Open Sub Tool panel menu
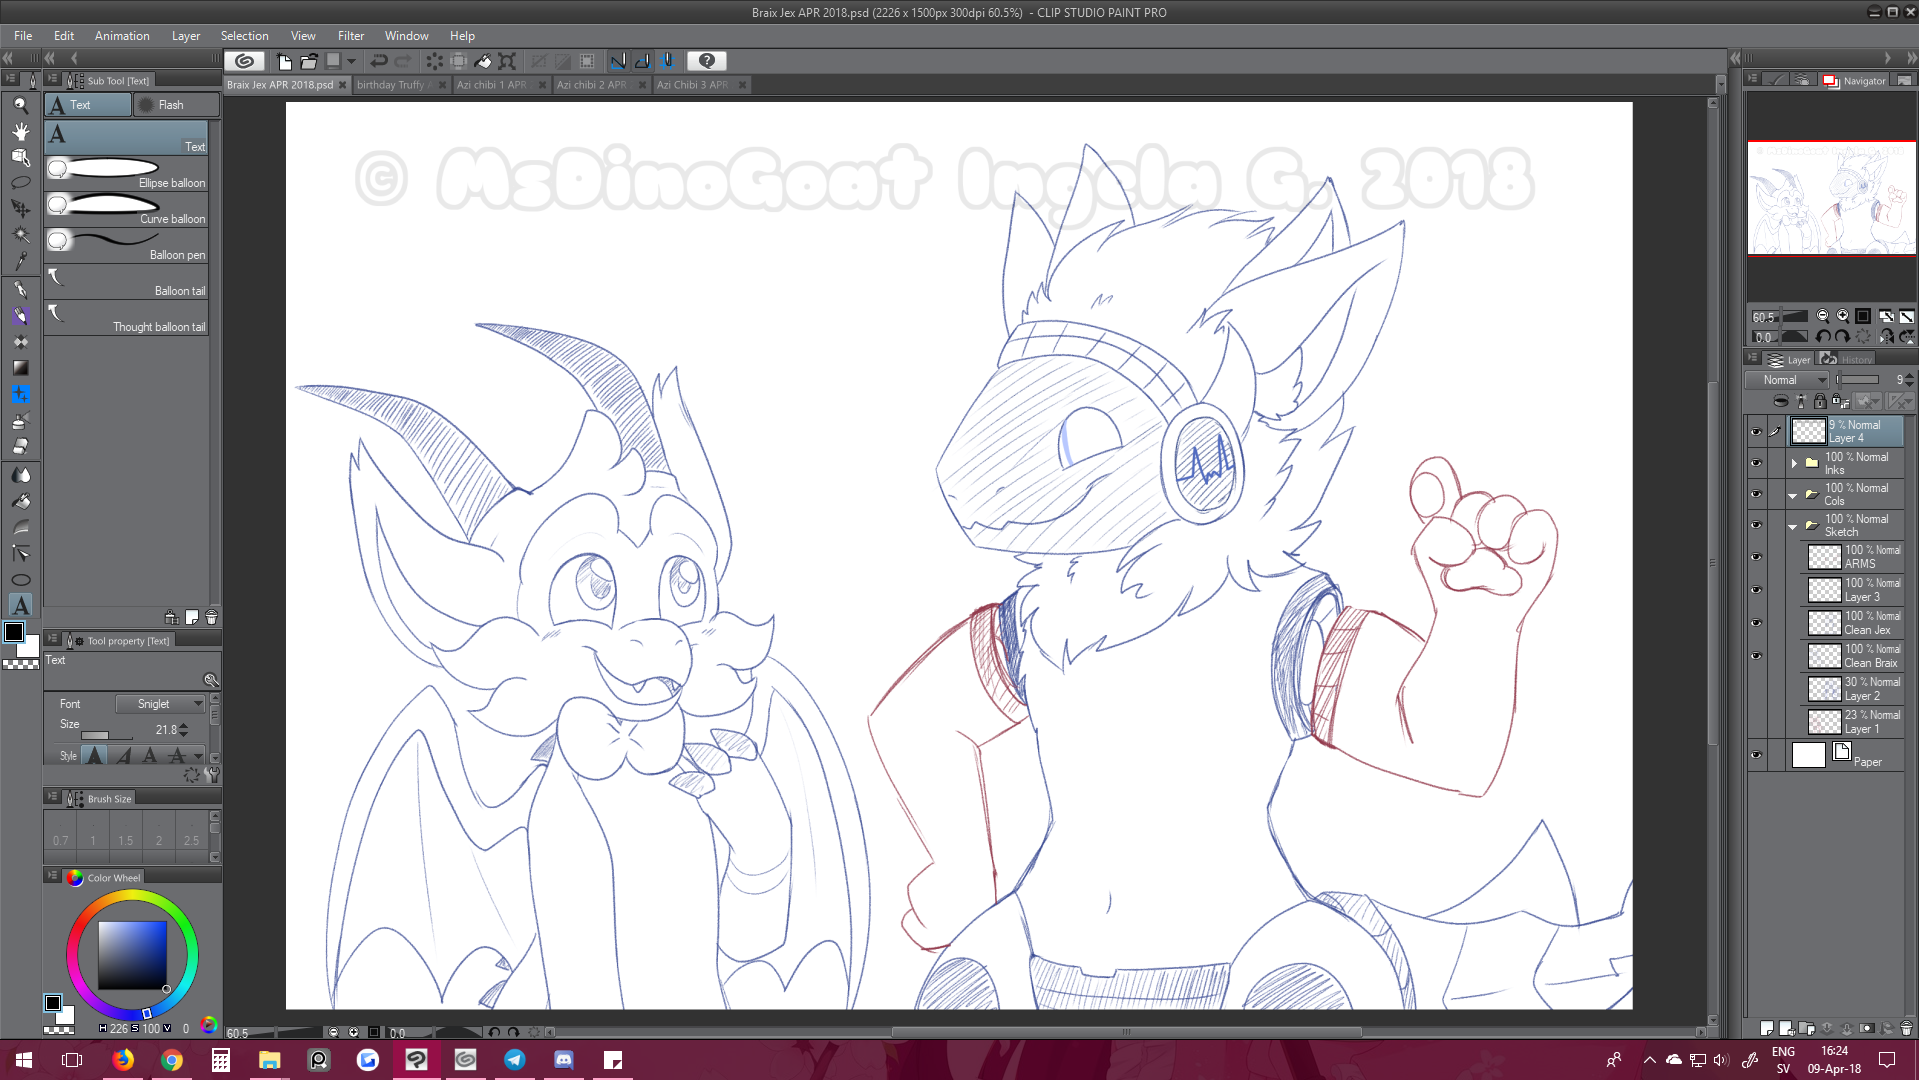1919x1080 pixels. [x=53, y=80]
